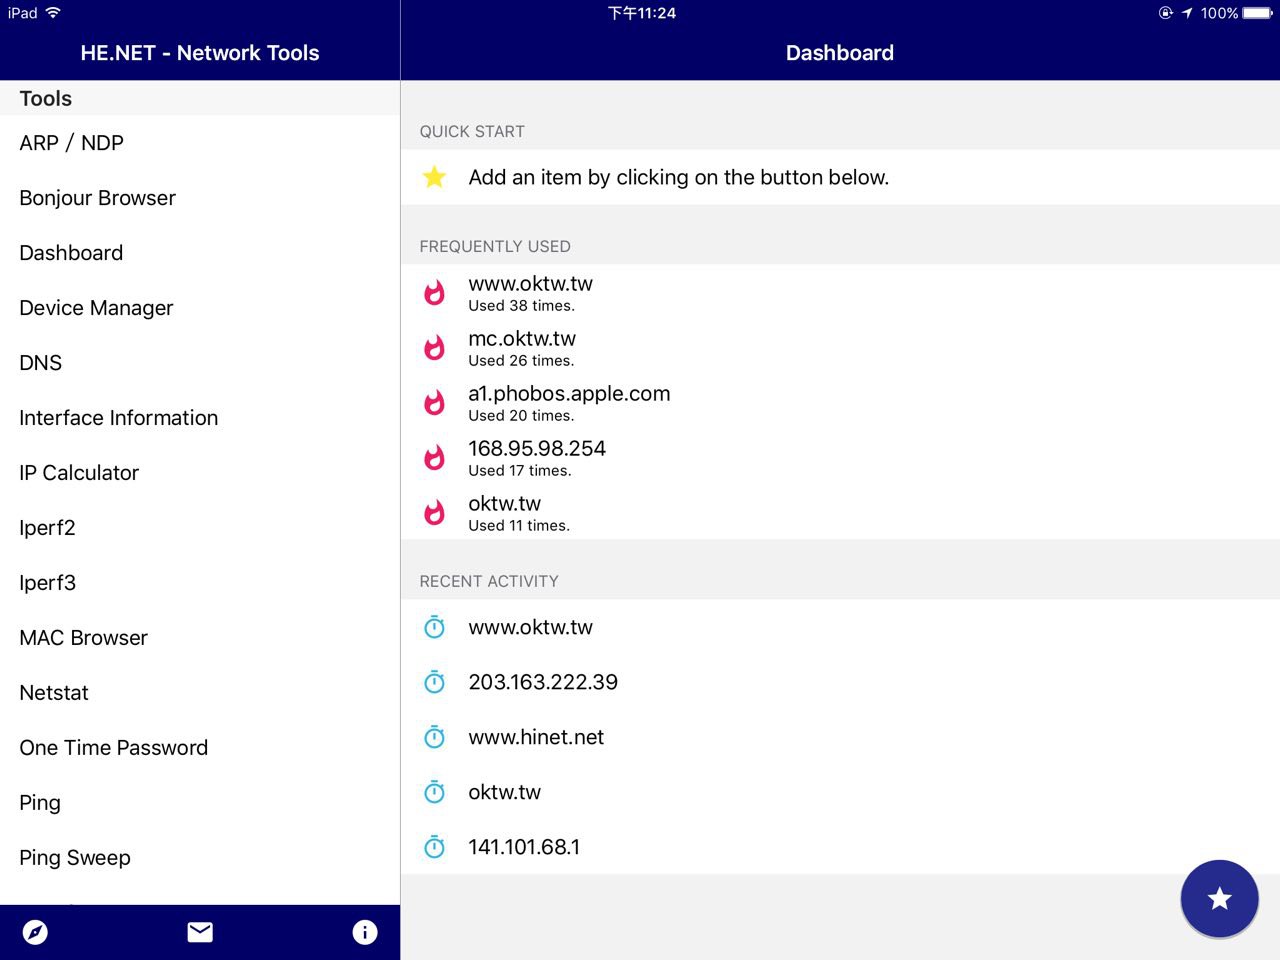The width and height of the screenshot is (1280, 960).
Task: Tap the stopwatch icon beside 203.163.222.39
Action: click(434, 682)
